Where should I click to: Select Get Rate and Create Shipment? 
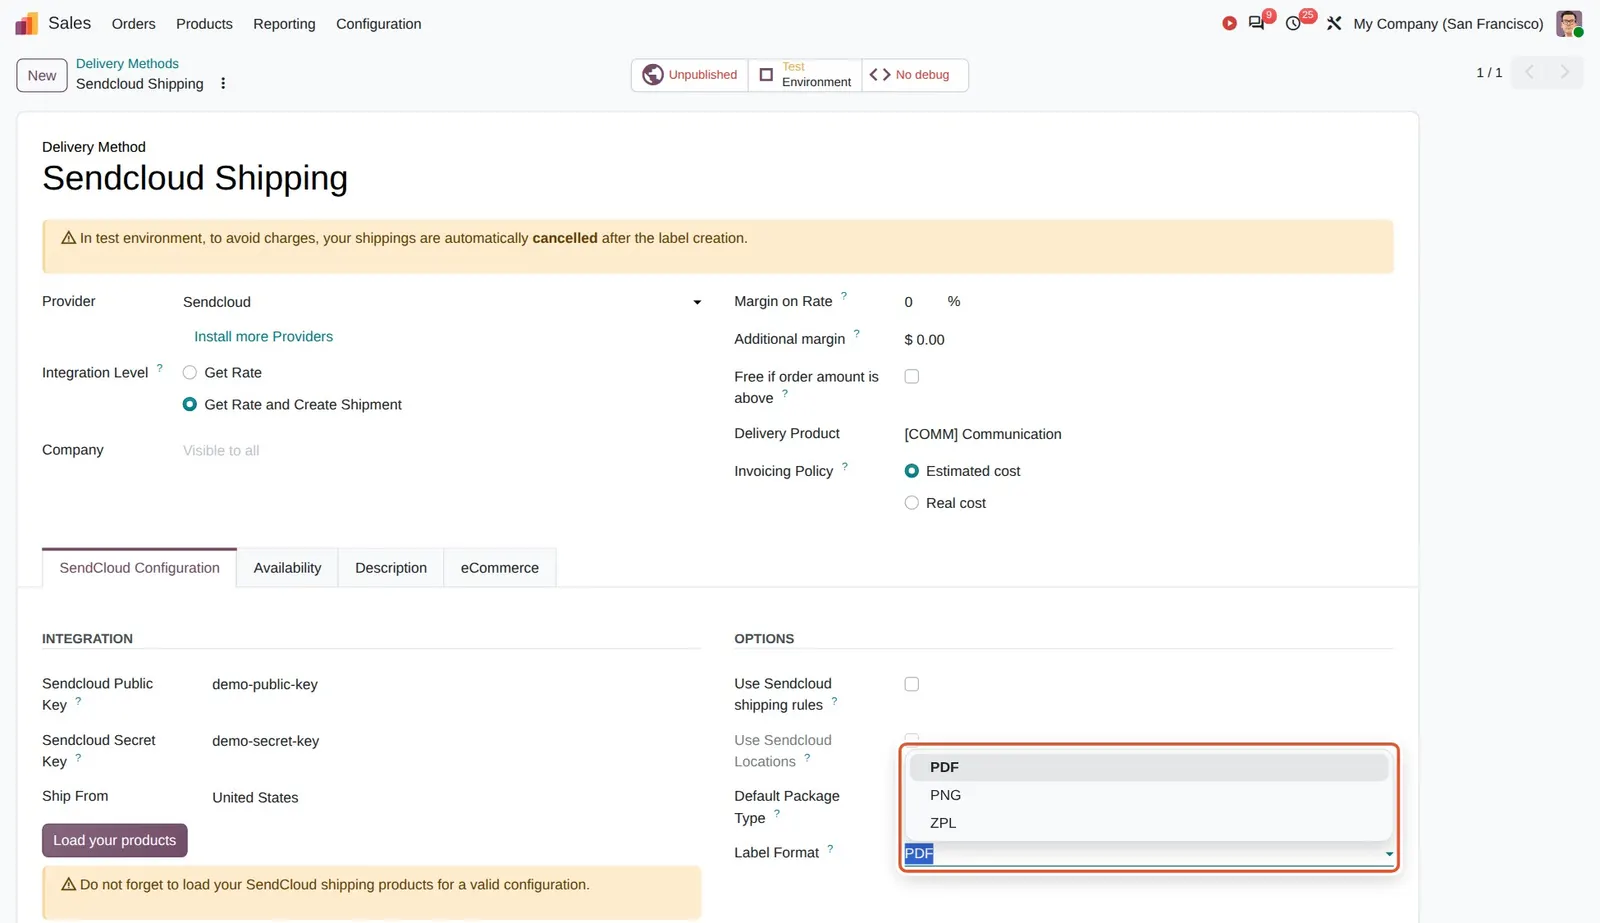coord(190,405)
